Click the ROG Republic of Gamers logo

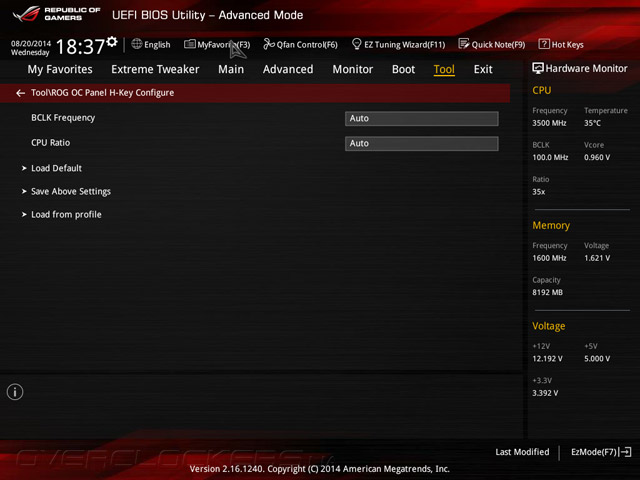tap(56, 14)
